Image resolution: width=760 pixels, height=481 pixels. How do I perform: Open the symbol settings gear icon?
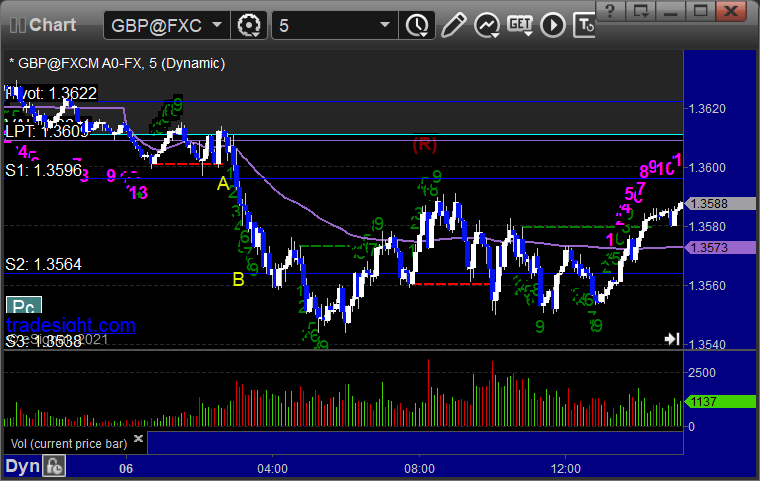pos(249,25)
